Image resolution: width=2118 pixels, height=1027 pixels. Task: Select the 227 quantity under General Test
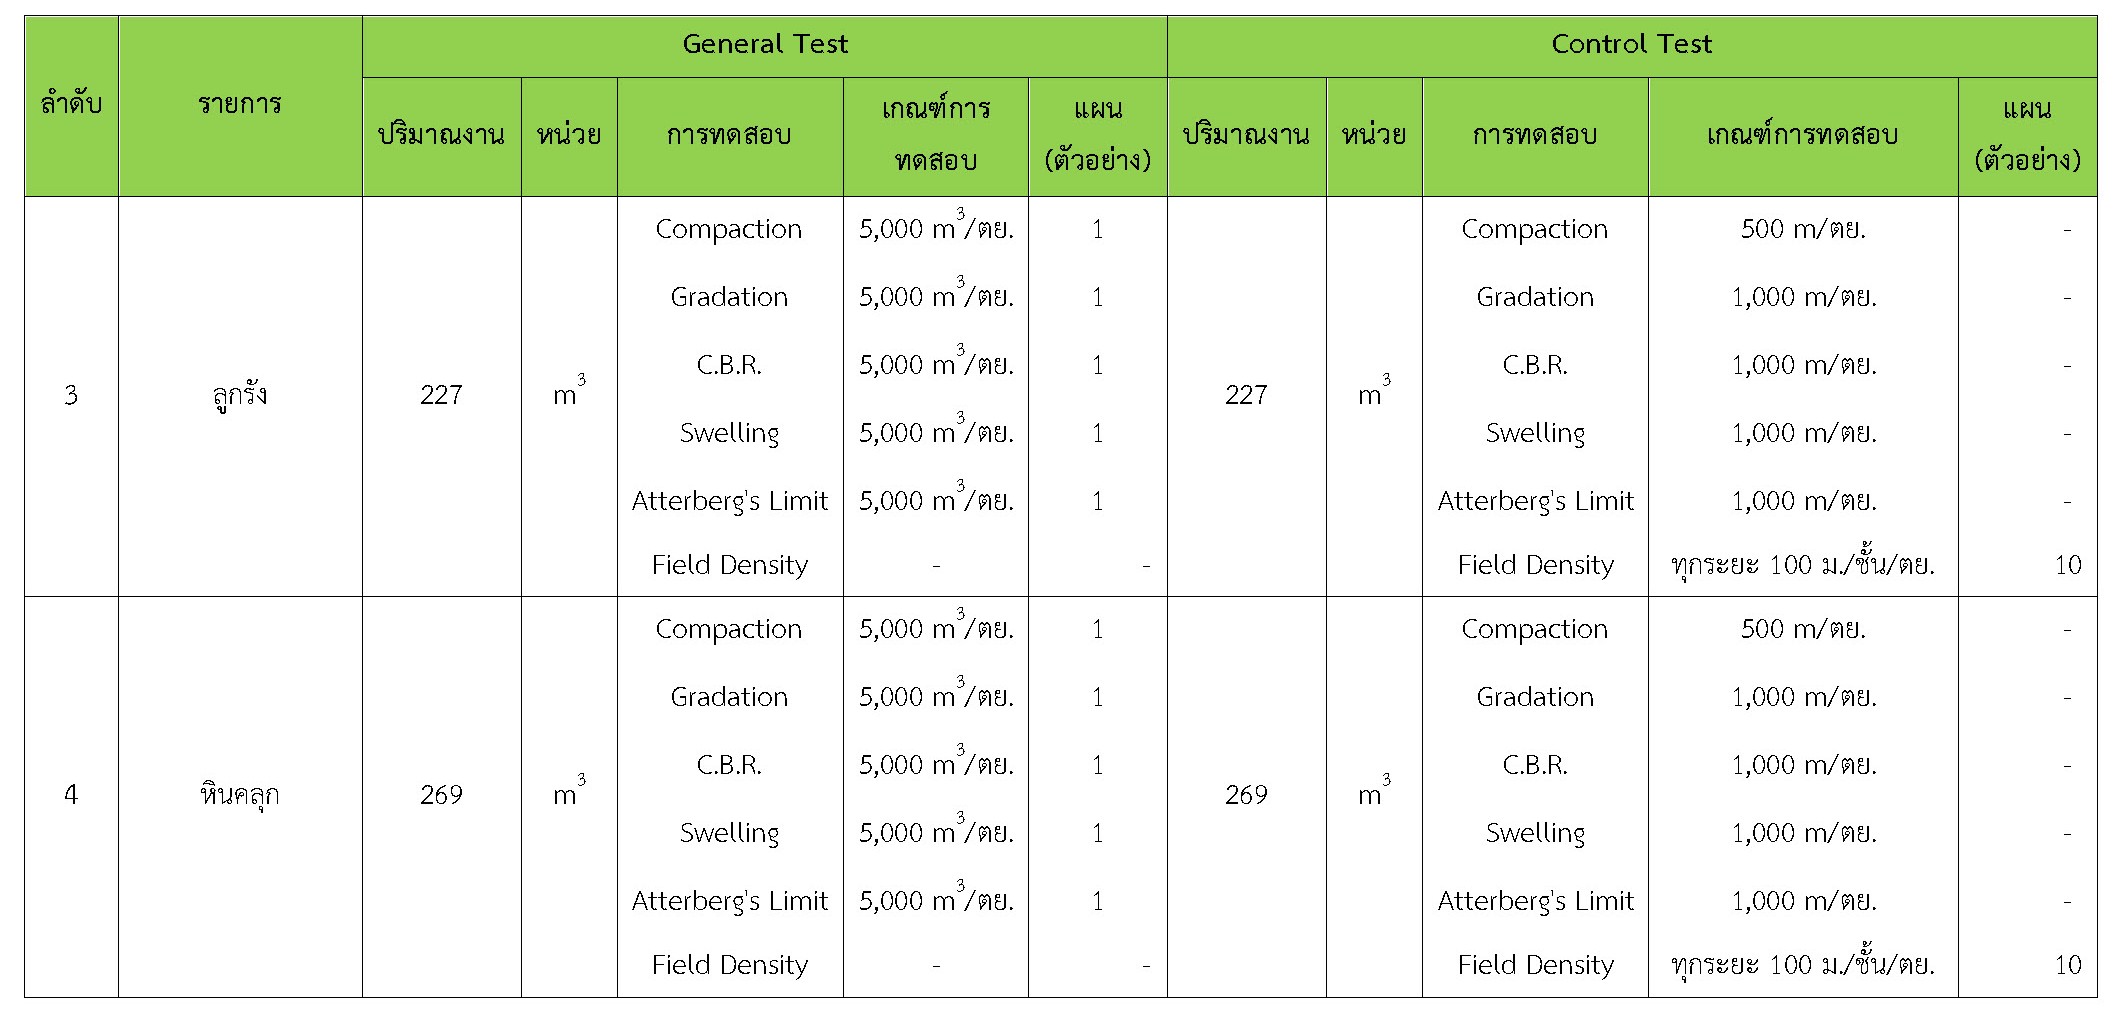click(x=441, y=396)
